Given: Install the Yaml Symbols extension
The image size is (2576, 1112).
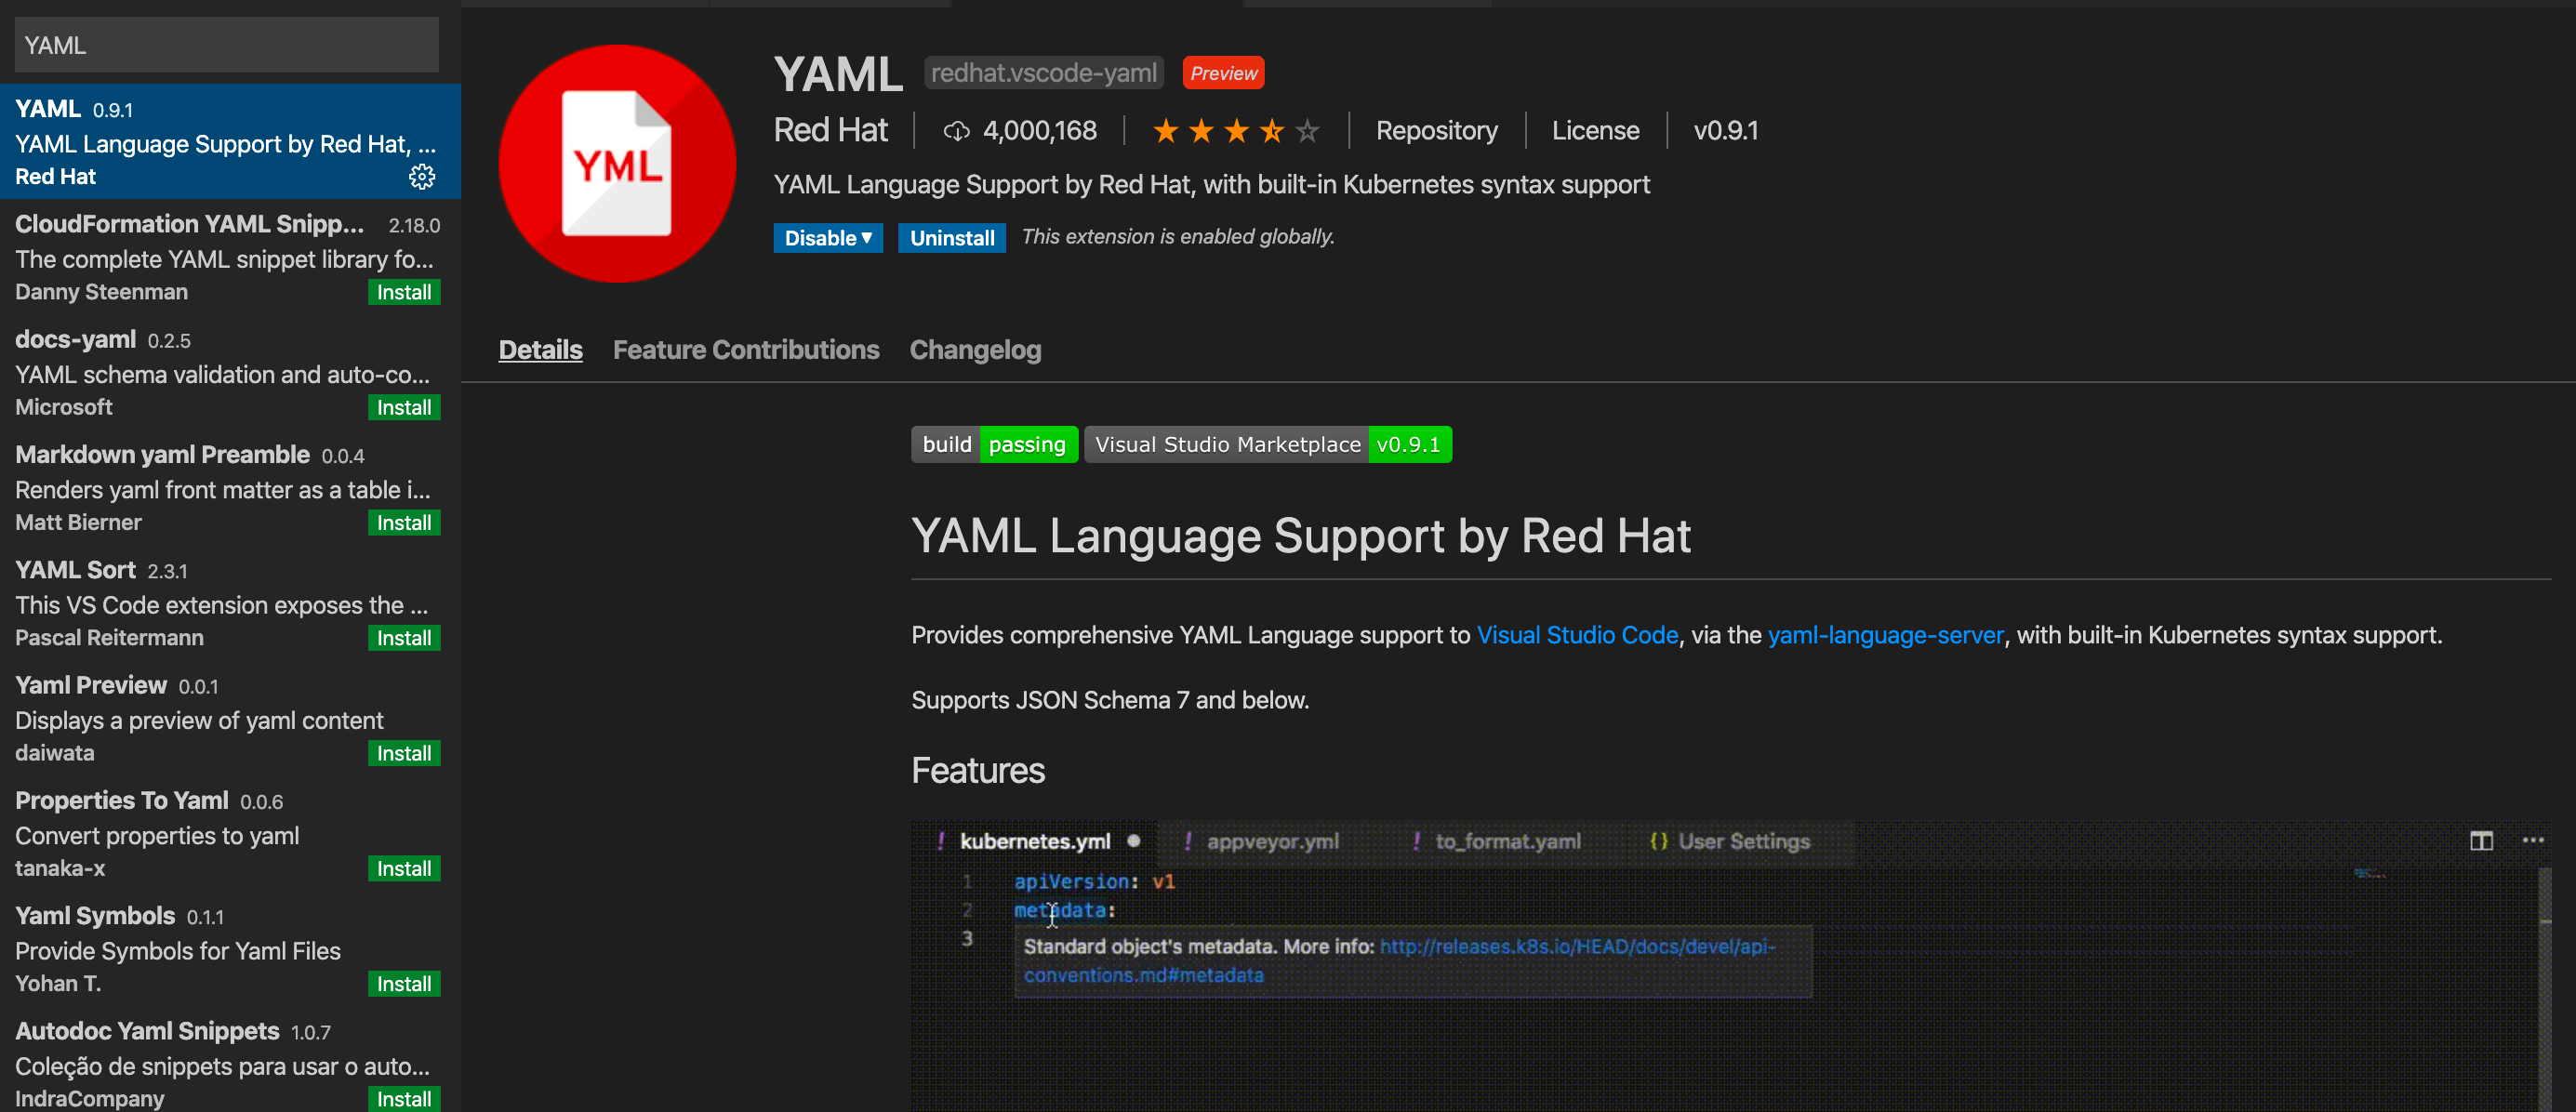Looking at the screenshot, I should click(x=404, y=984).
